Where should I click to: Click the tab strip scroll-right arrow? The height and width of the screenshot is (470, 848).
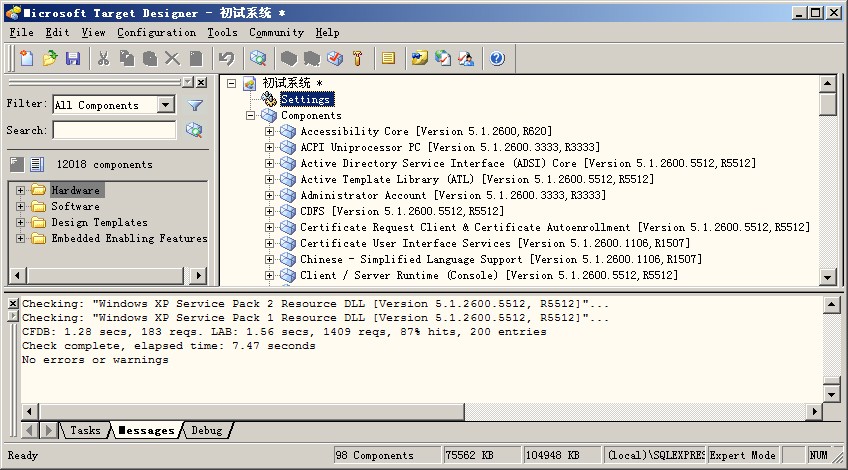pyautogui.click(x=48, y=431)
